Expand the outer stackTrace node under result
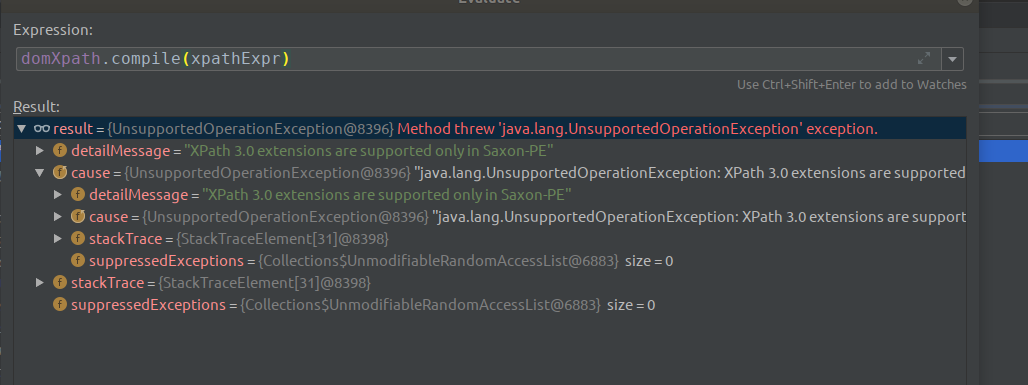 (x=40, y=283)
